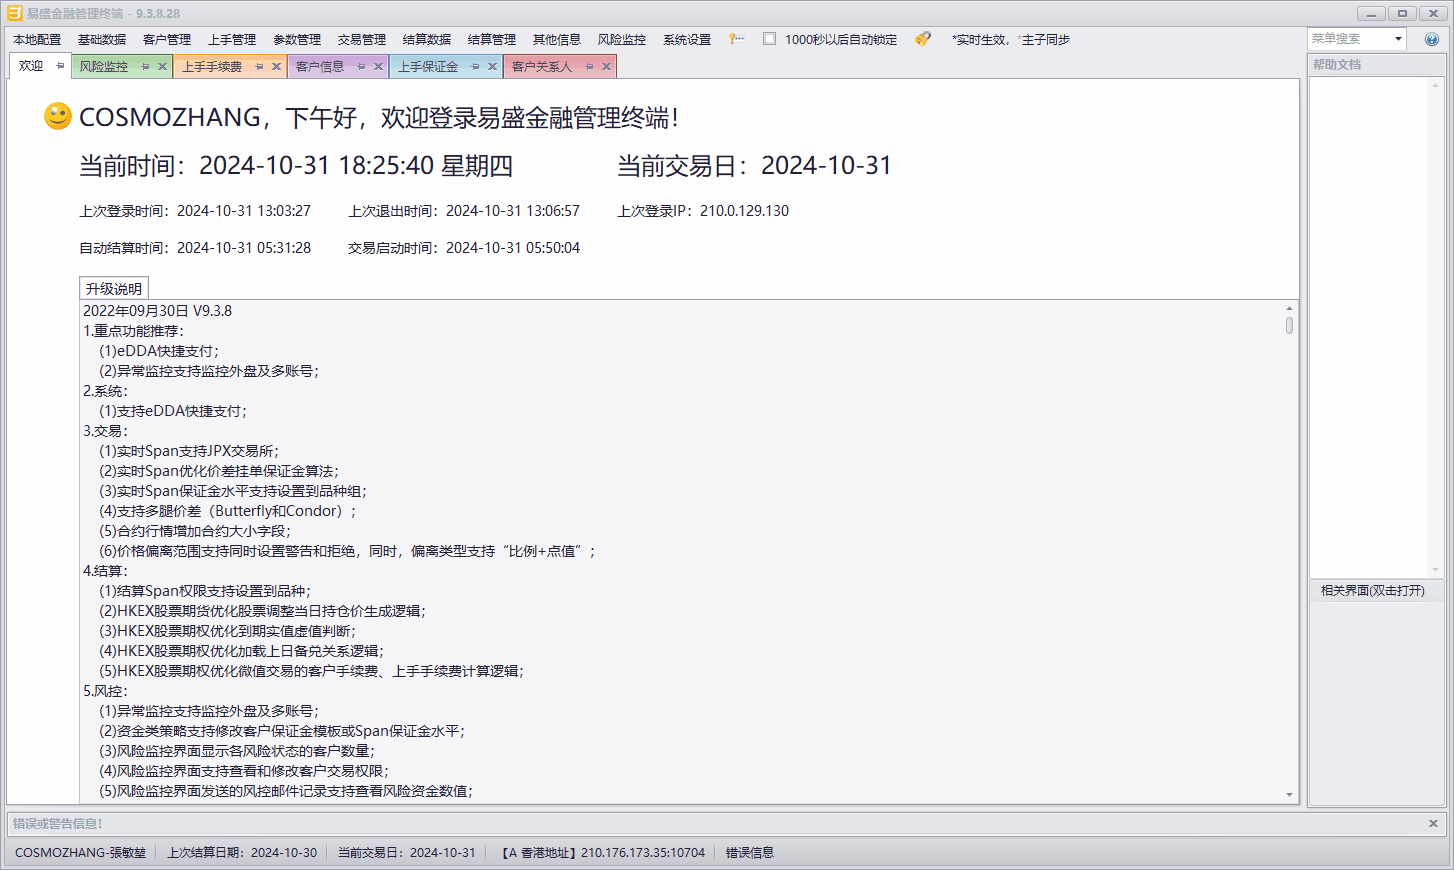Switch to the 上手保证金 tab
This screenshot has width=1454, height=870.
tap(428, 67)
